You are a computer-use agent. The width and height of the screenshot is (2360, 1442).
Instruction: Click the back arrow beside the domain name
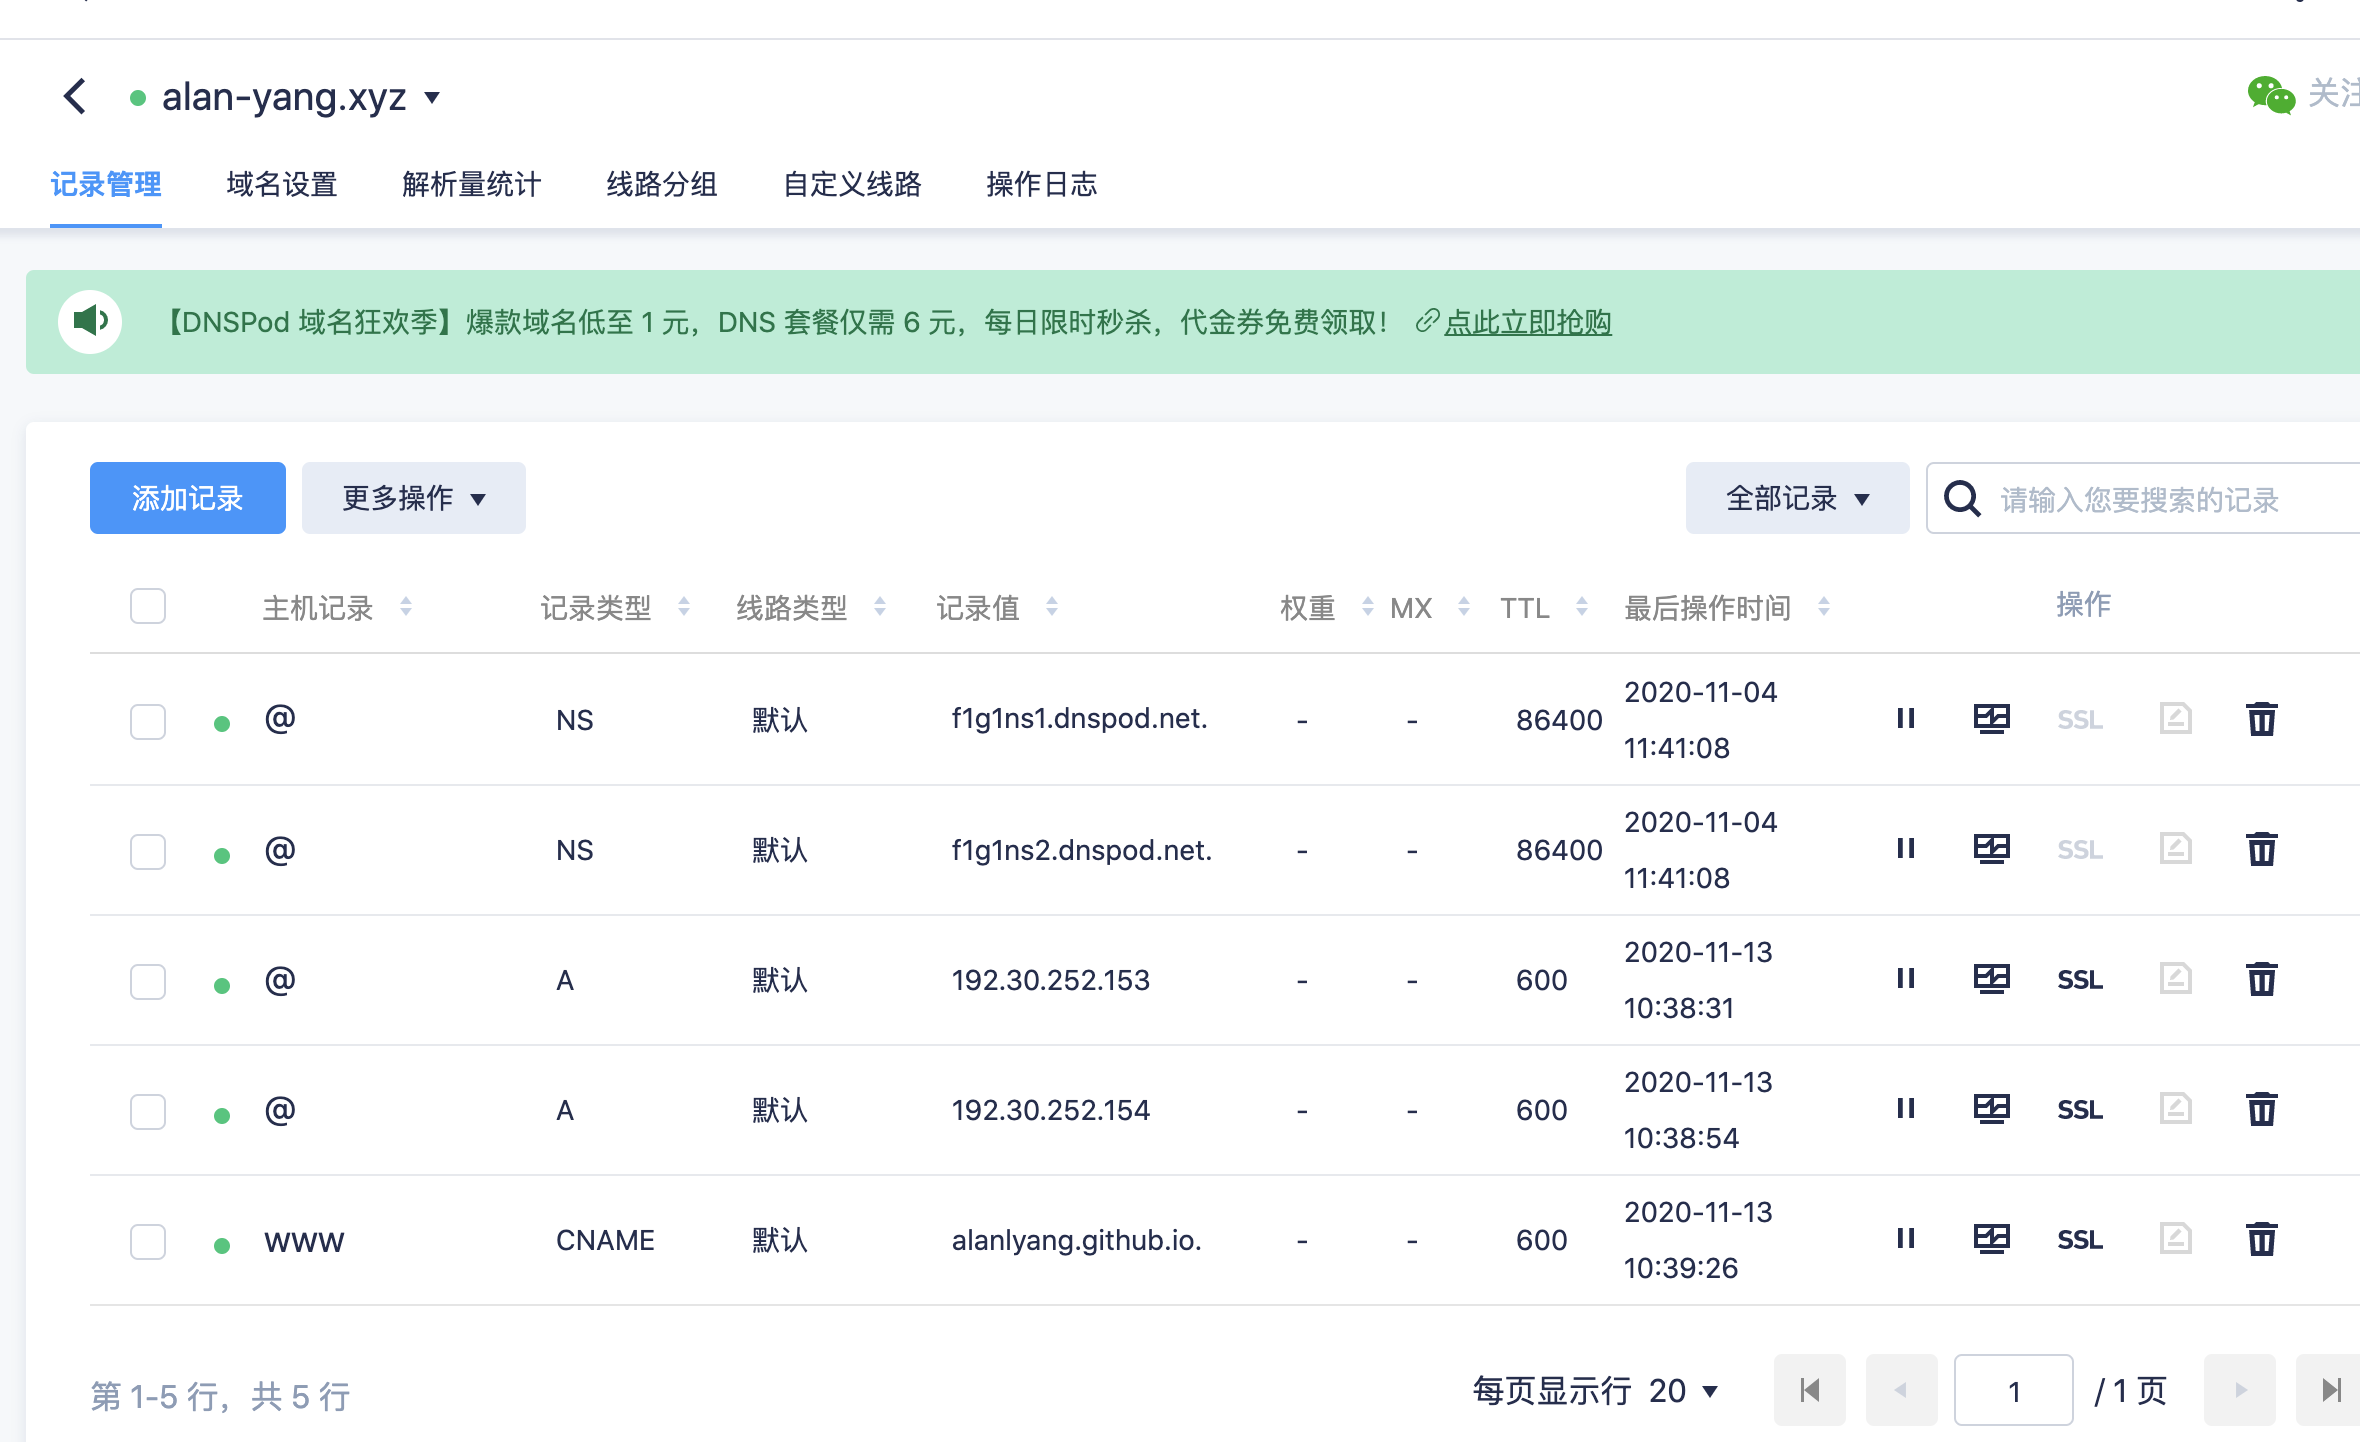point(75,97)
